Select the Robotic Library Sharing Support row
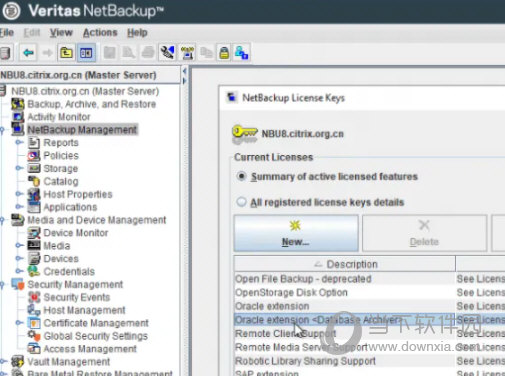 [x=345, y=361]
